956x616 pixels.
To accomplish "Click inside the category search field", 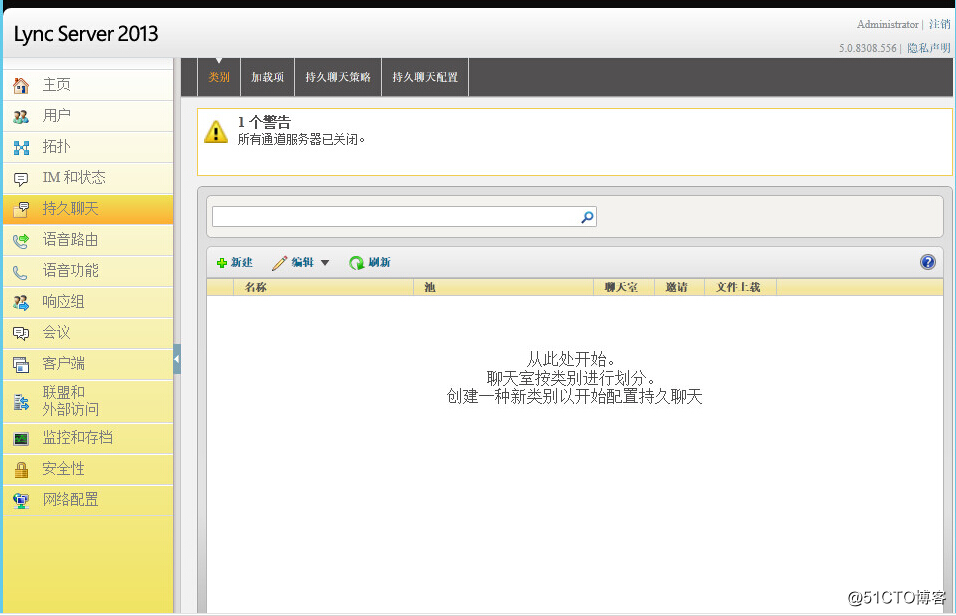I will pyautogui.click(x=396, y=217).
